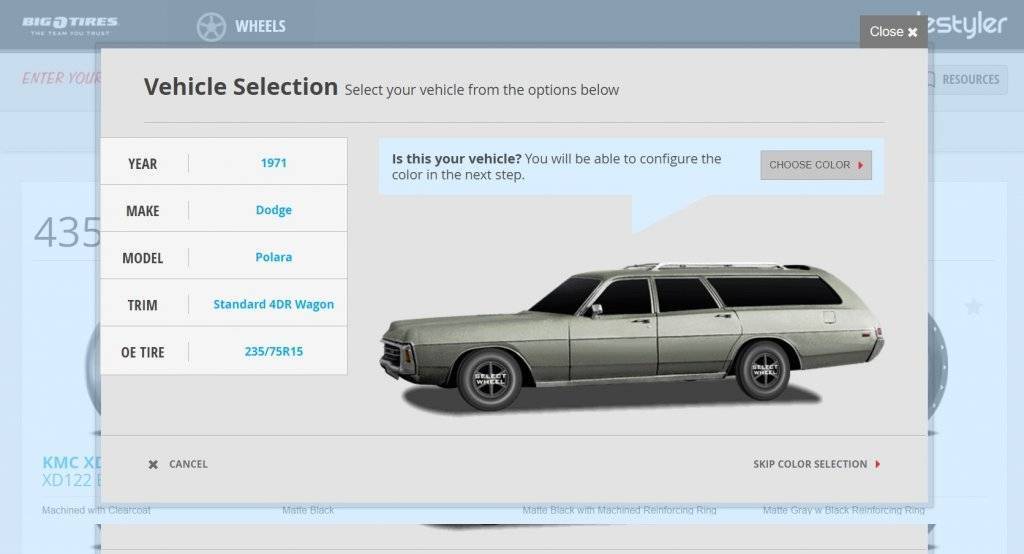This screenshot has height=554, width=1024.
Task: Change the OE tire size 235/75R15
Action: click(x=273, y=351)
